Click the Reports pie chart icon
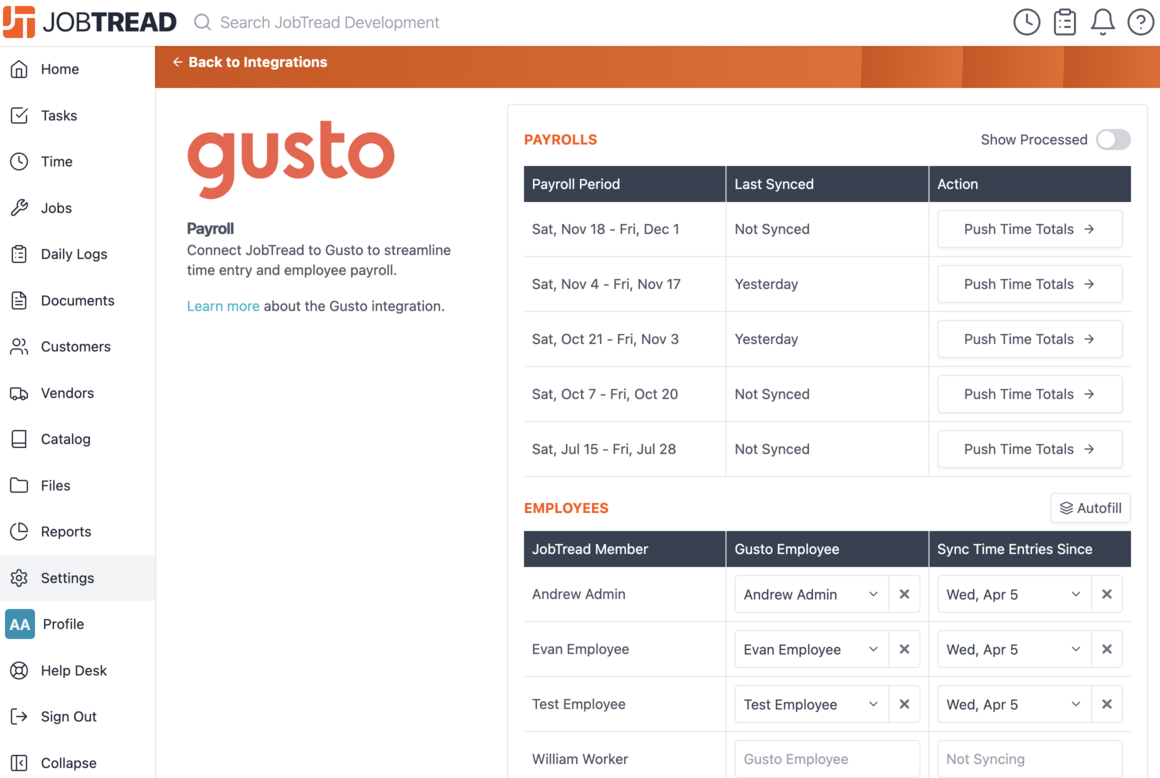 click(19, 532)
